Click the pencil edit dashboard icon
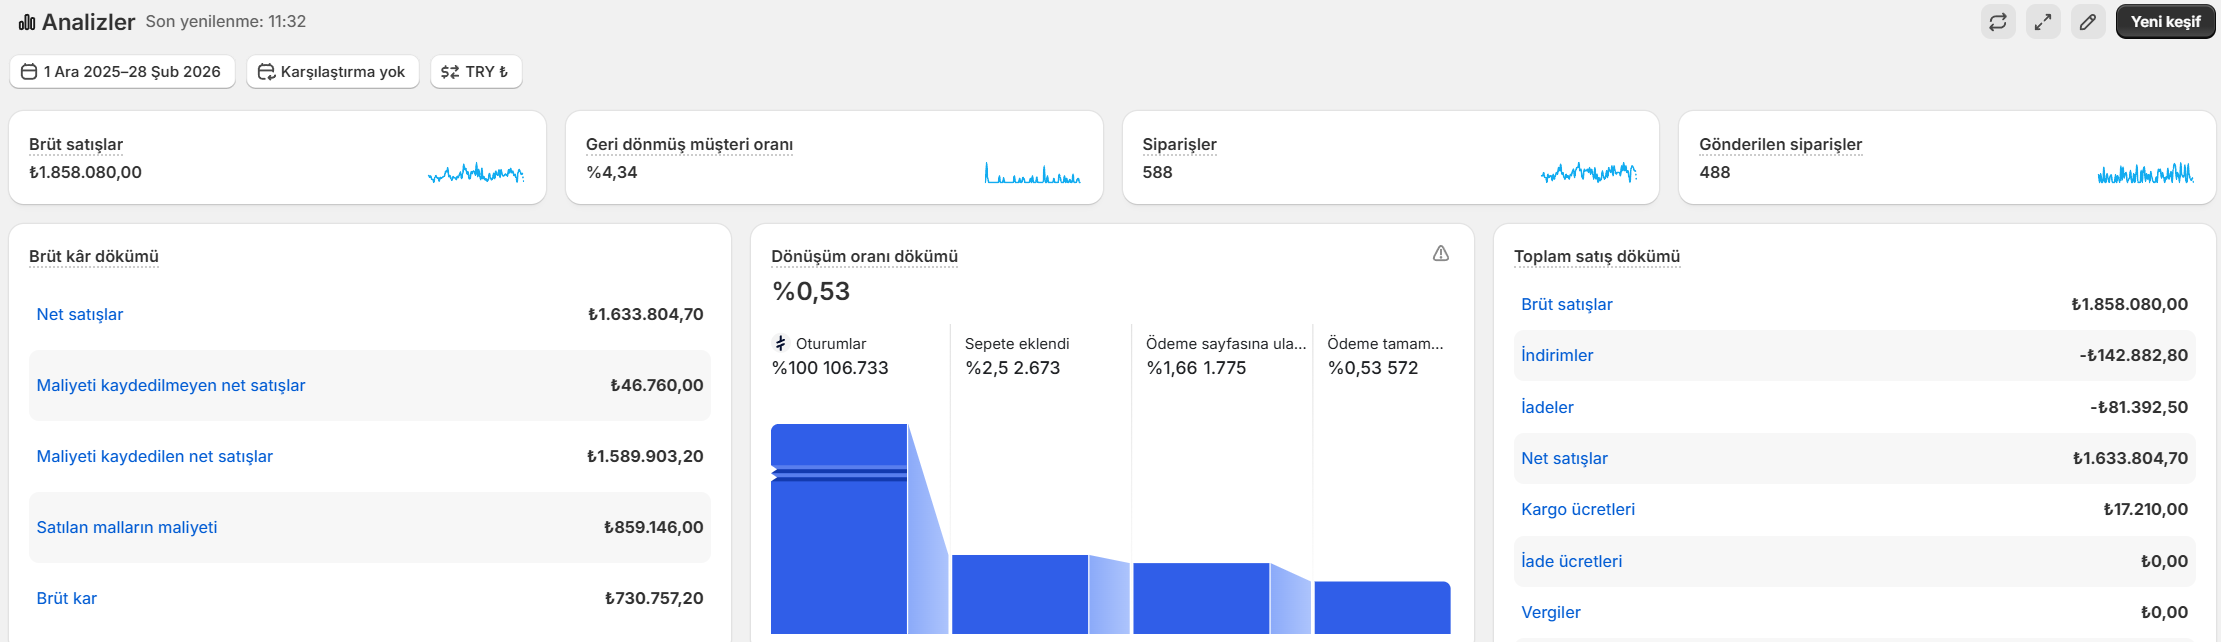Viewport: 2221px width, 642px height. [2088, 22]
